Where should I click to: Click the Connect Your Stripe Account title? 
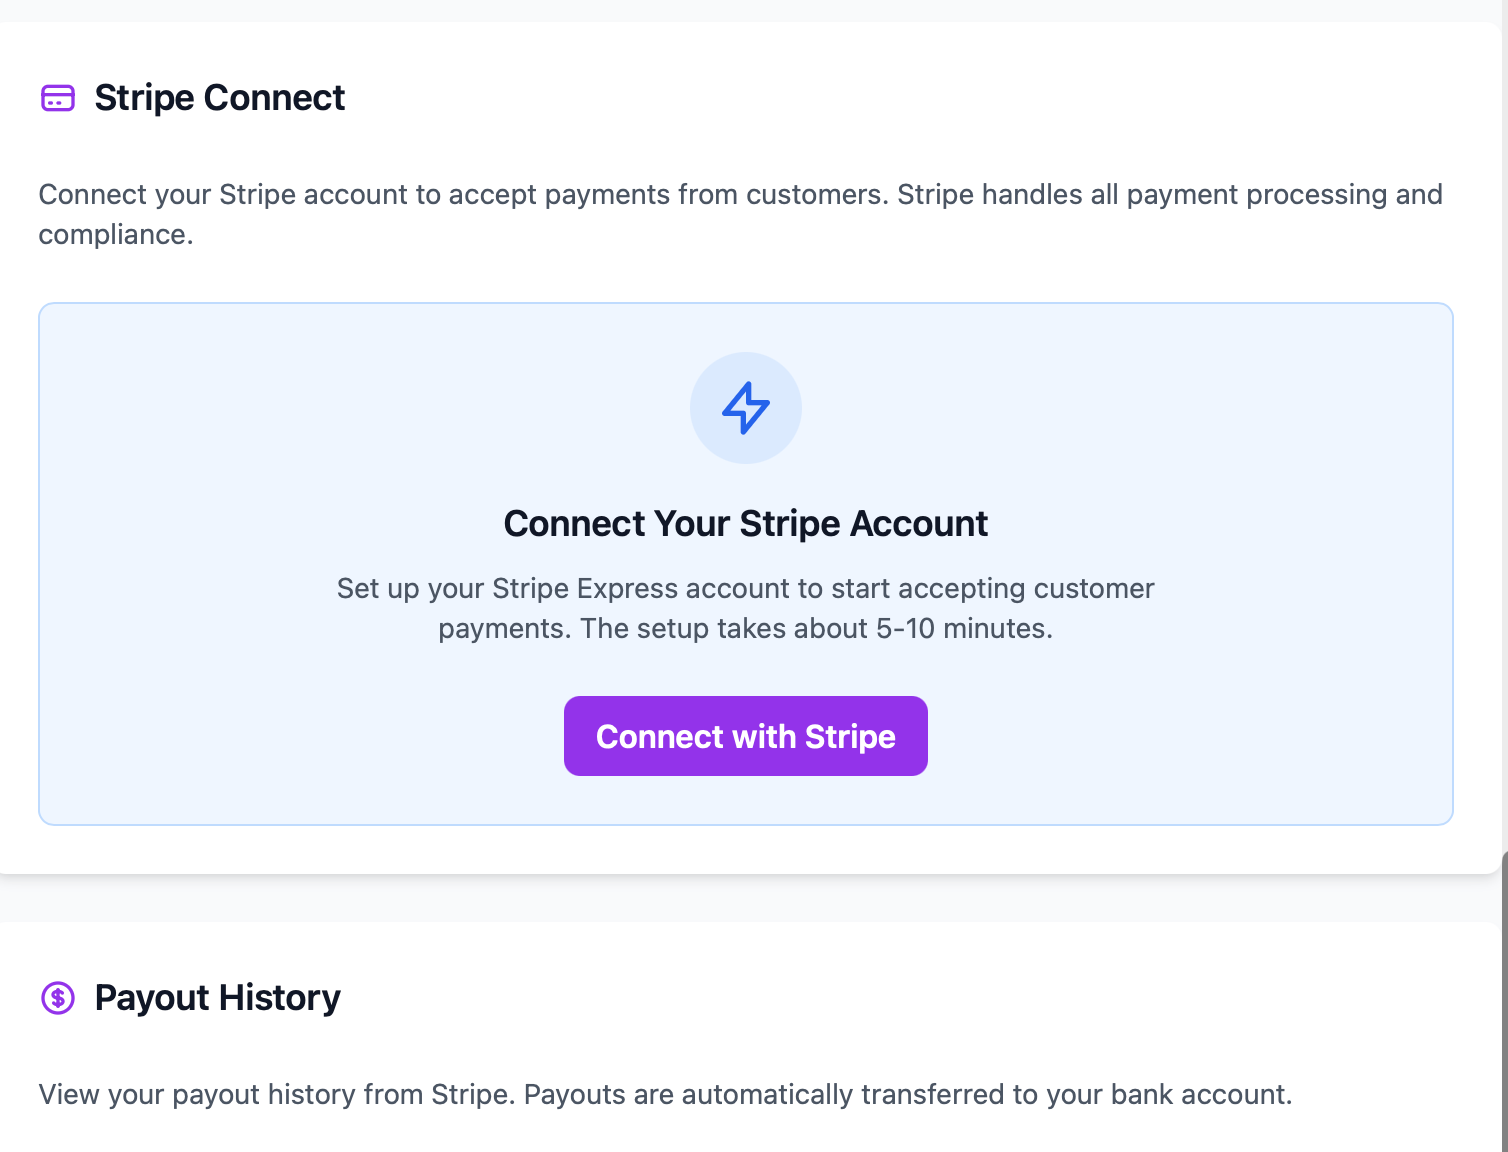coord(746,524)
